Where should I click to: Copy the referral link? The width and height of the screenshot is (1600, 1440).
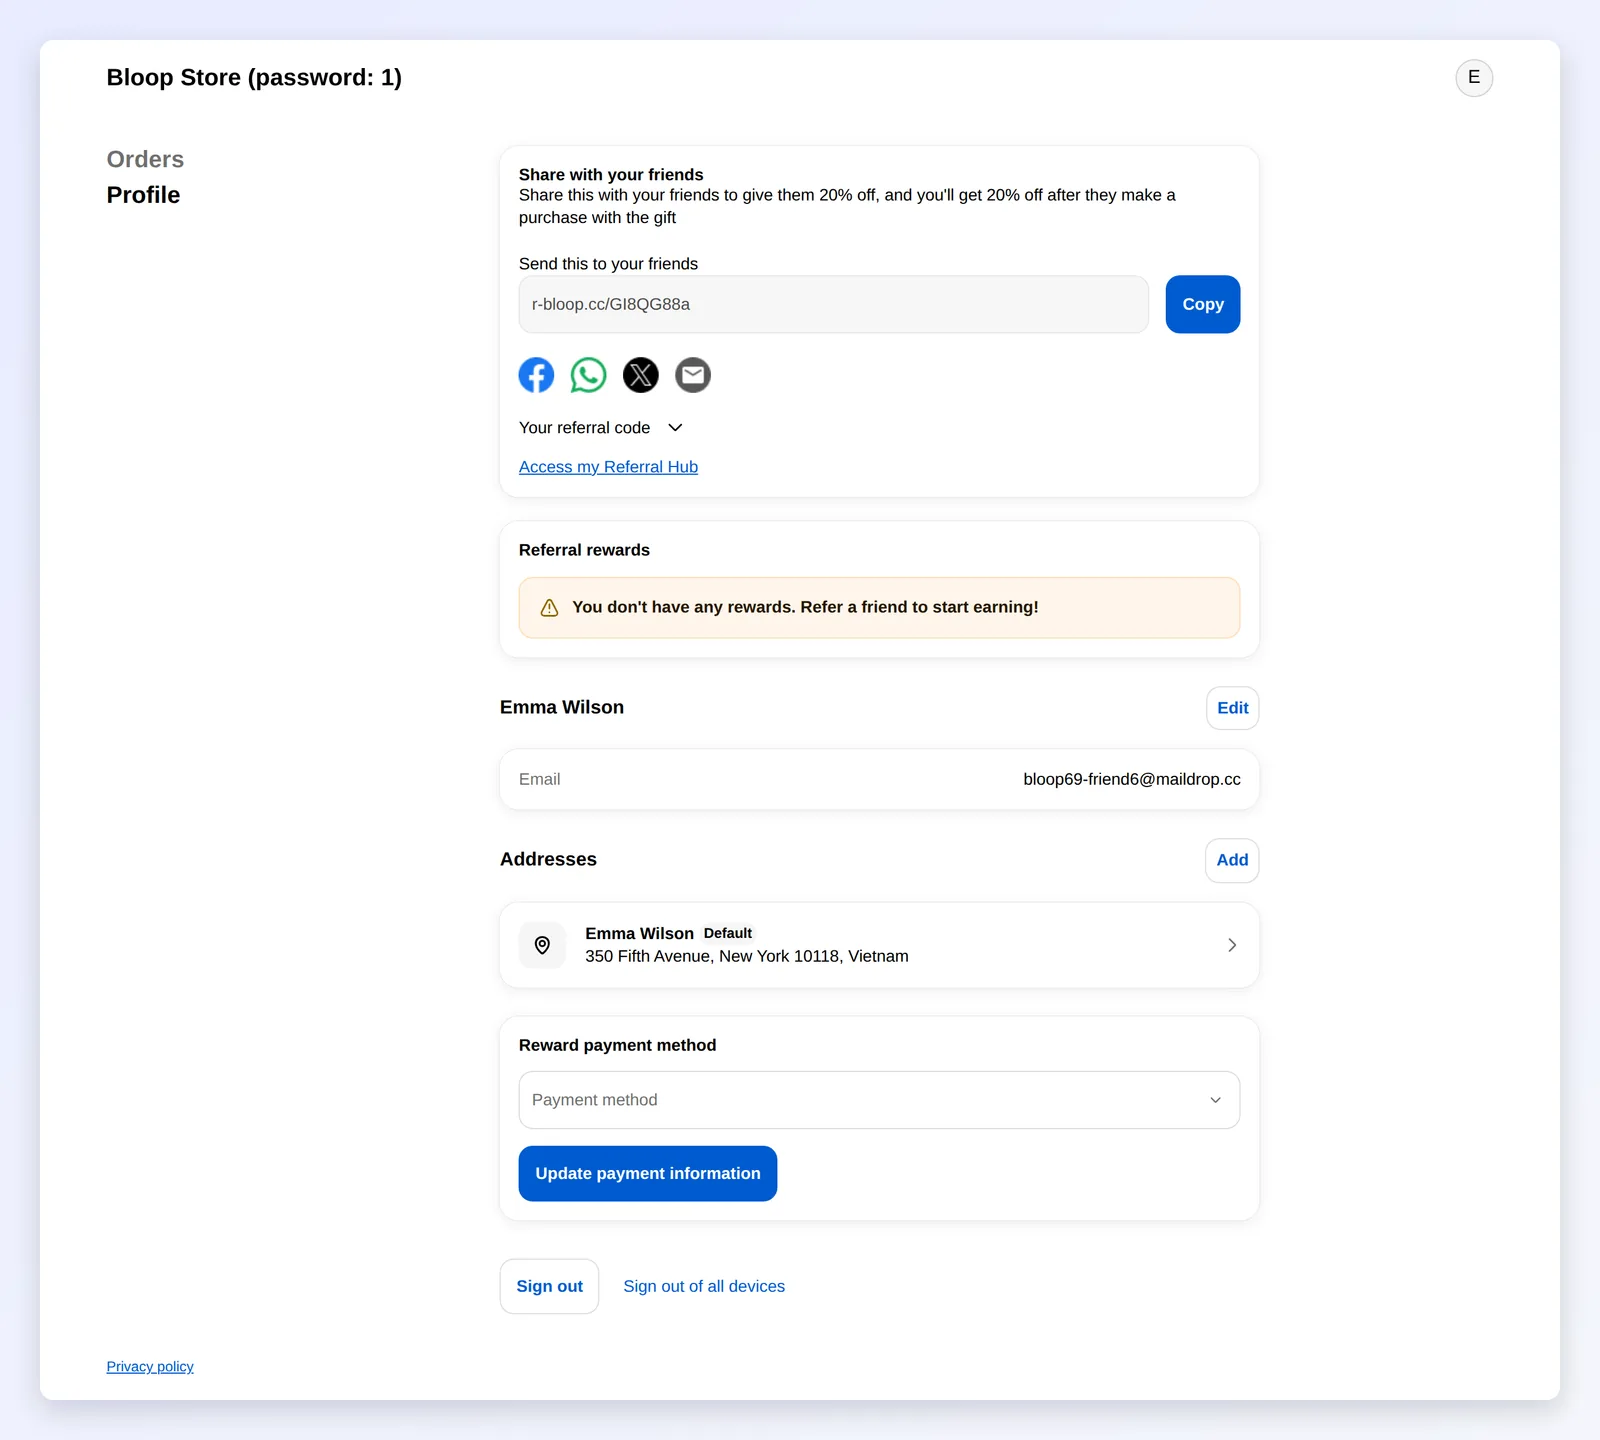coord(1203,304)
